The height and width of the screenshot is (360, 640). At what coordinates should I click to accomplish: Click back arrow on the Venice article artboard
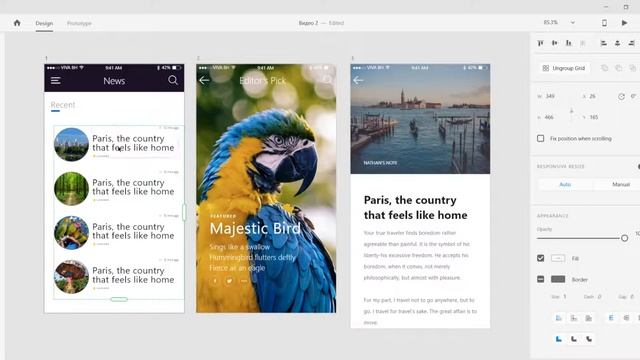click(x=358, y=80)
